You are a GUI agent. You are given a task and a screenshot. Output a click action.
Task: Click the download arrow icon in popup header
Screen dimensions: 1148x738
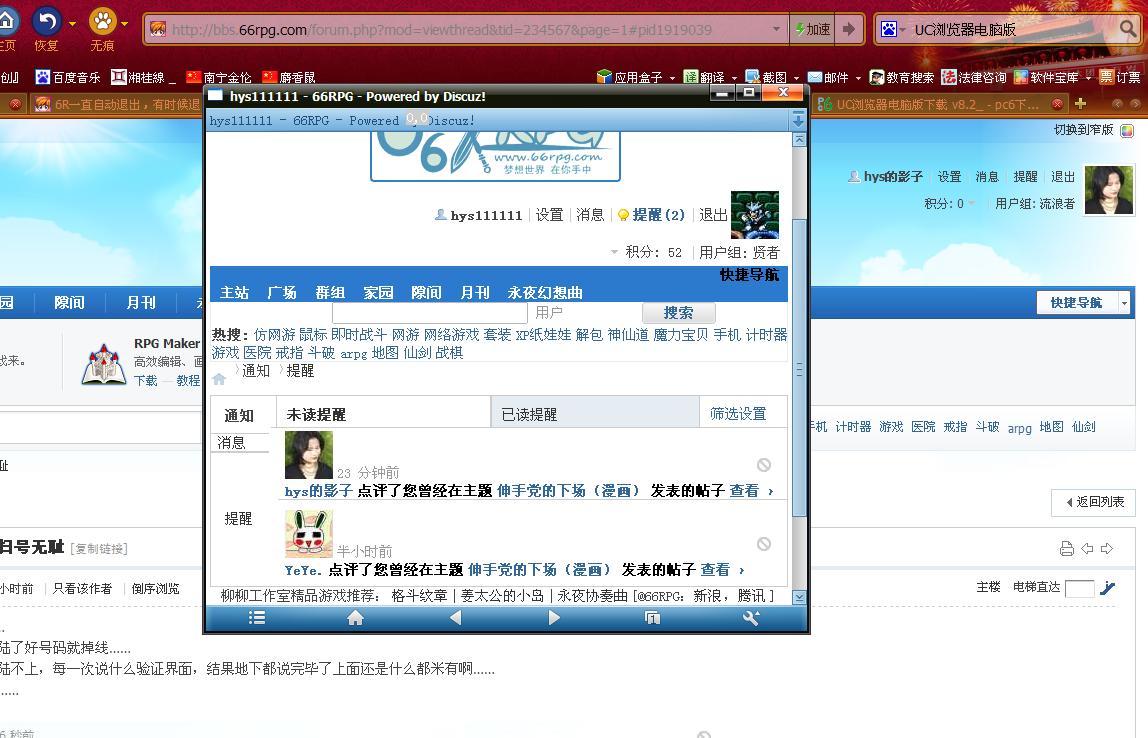(798, 120)
